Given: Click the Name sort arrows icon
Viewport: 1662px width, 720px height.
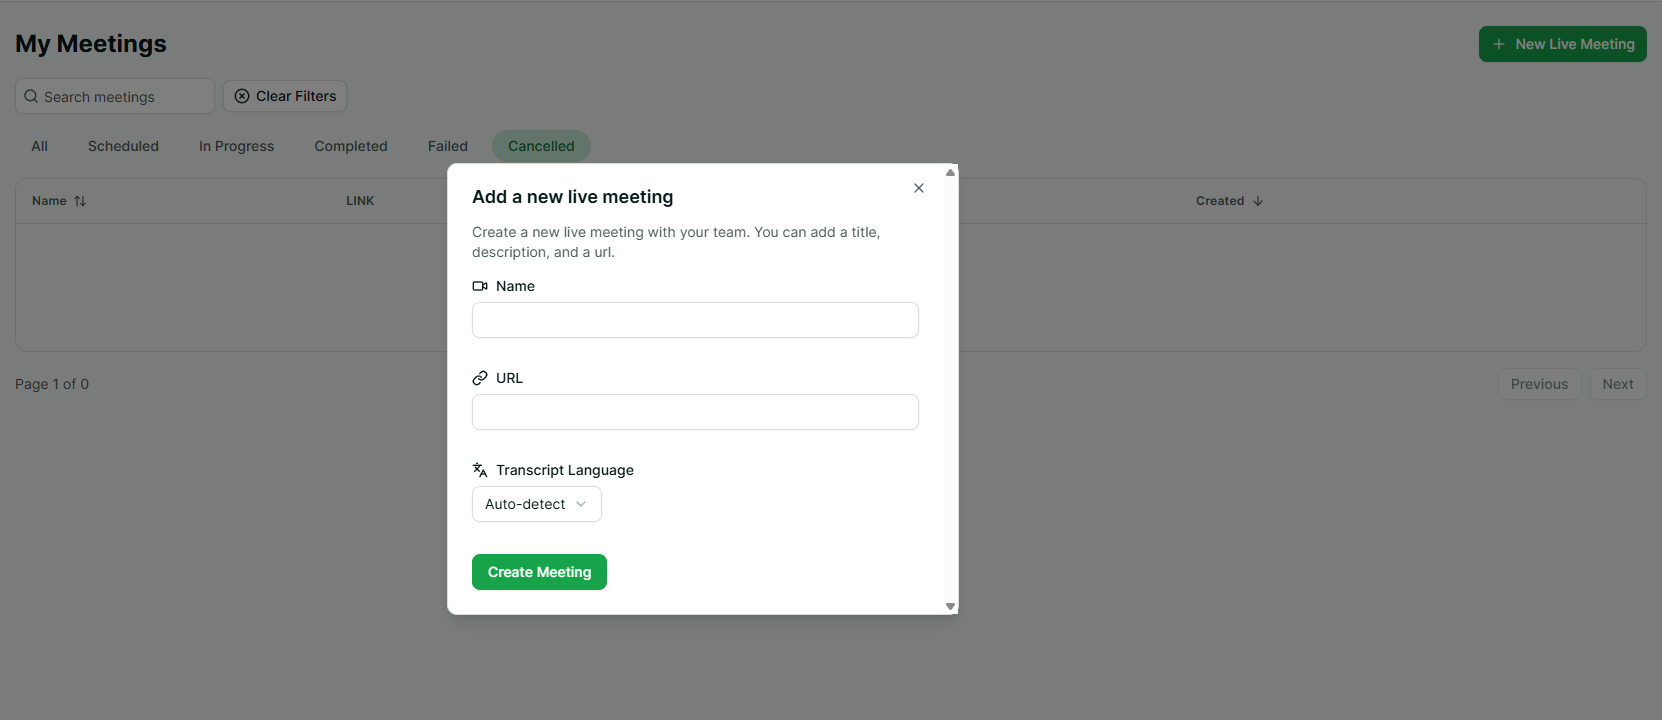Looking at the screenshot, I should [80, 201].
